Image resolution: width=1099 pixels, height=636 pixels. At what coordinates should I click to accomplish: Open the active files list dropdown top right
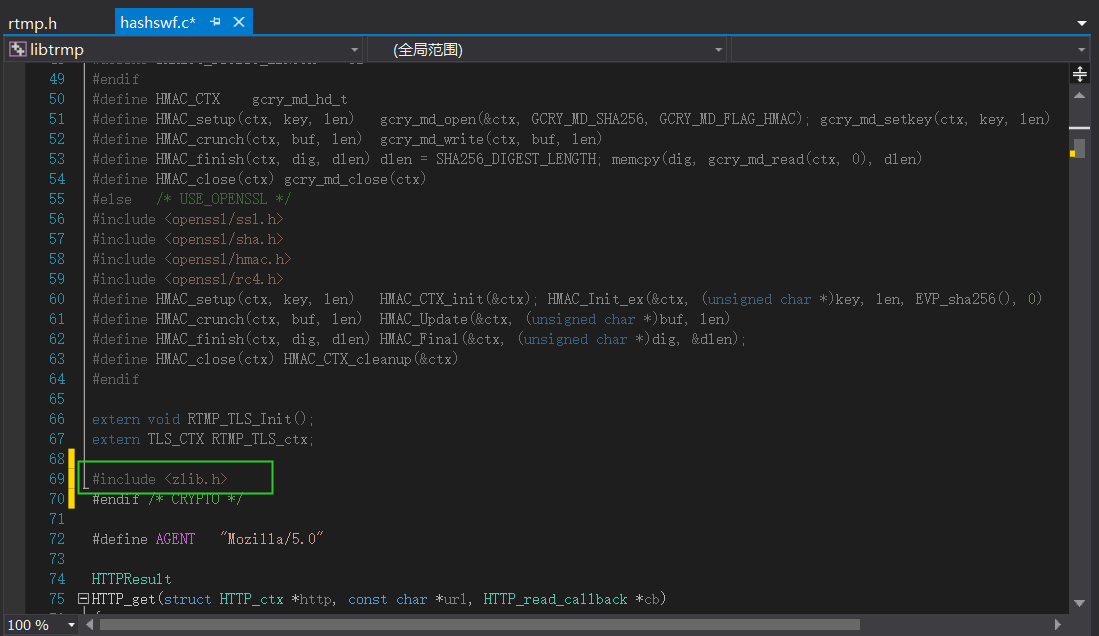(x=1083, y=20)
